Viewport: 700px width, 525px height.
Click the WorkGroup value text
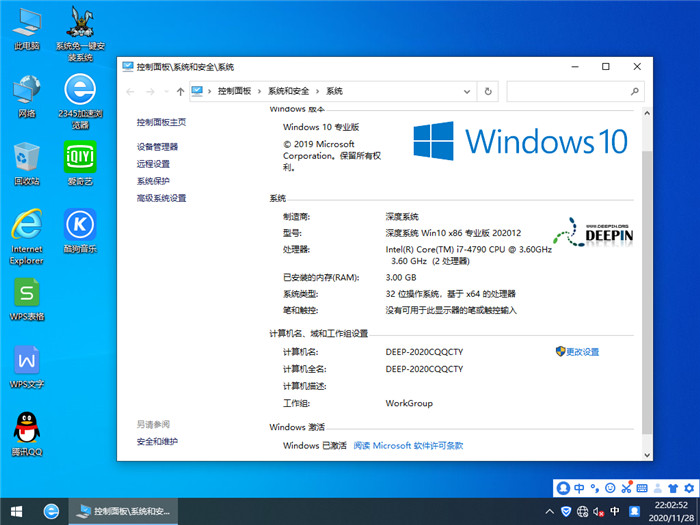[x=409, y=403]
